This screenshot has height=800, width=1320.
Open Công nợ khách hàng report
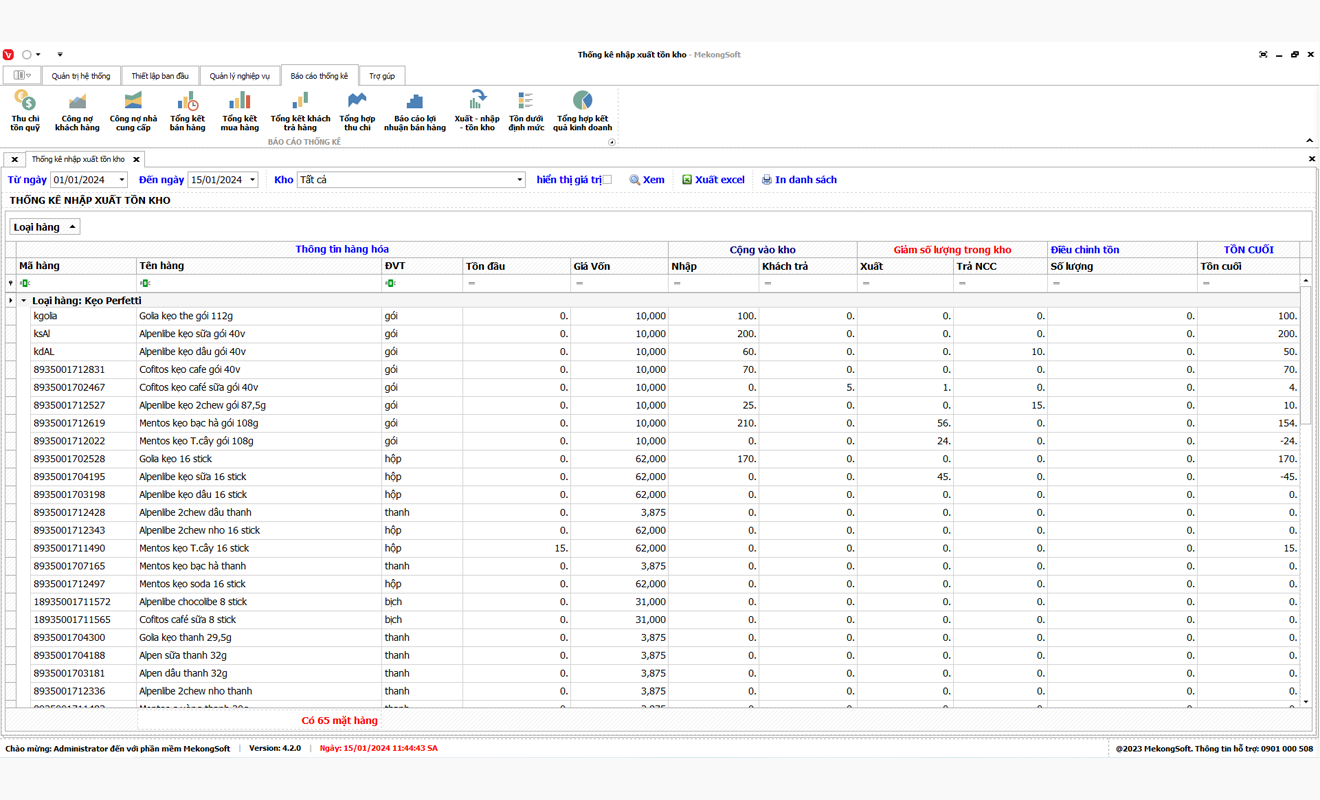[77, 111]
